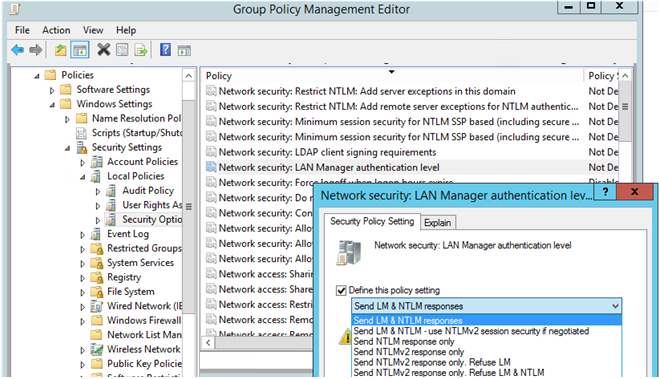Open the View menu

coord(93,30)
